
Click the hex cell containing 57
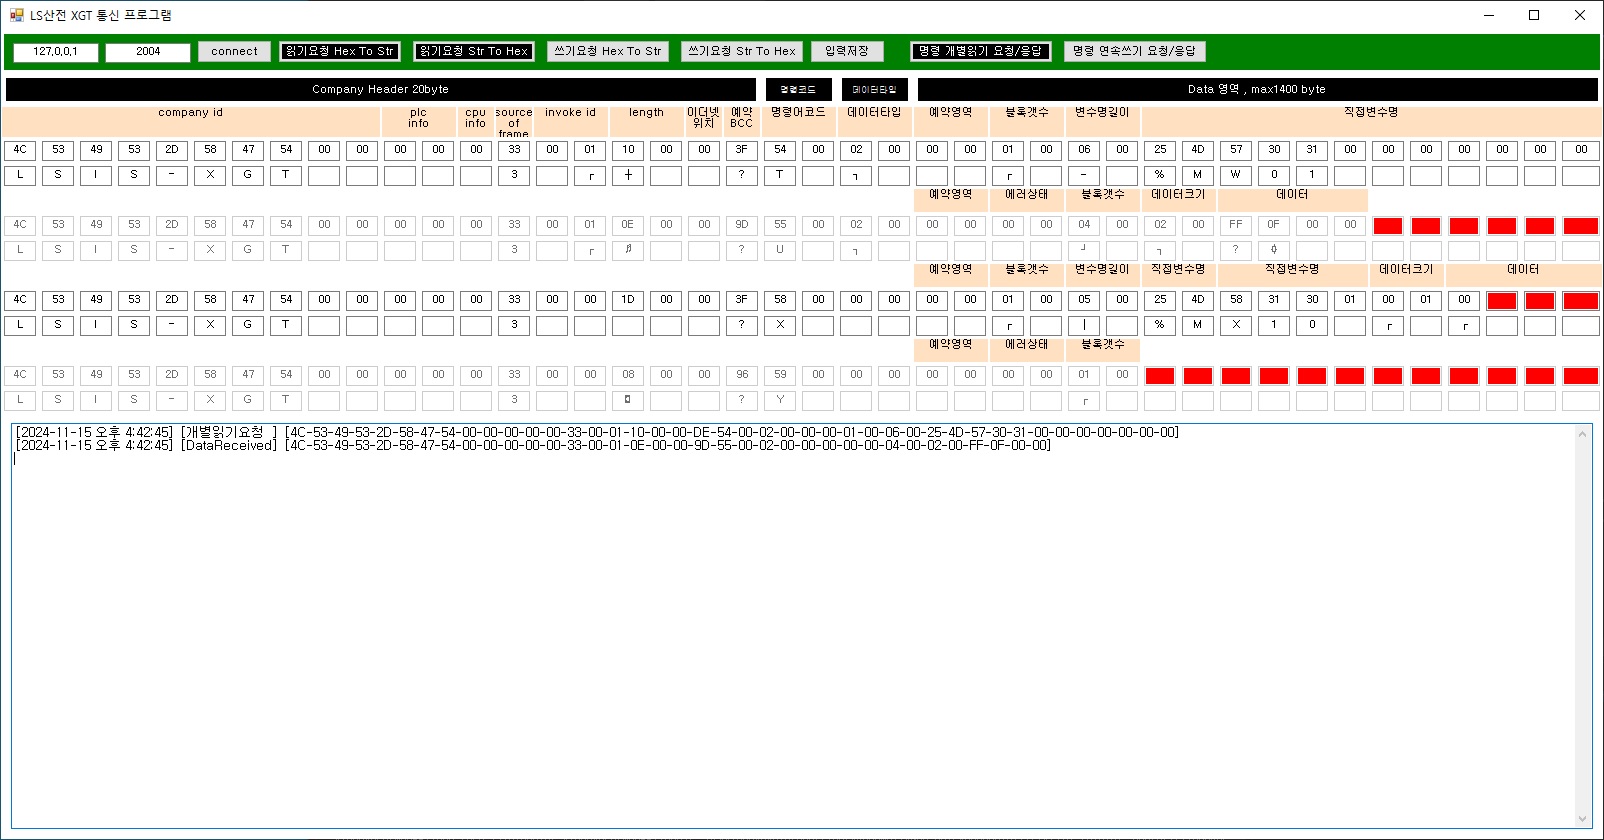pos(1236,150)
